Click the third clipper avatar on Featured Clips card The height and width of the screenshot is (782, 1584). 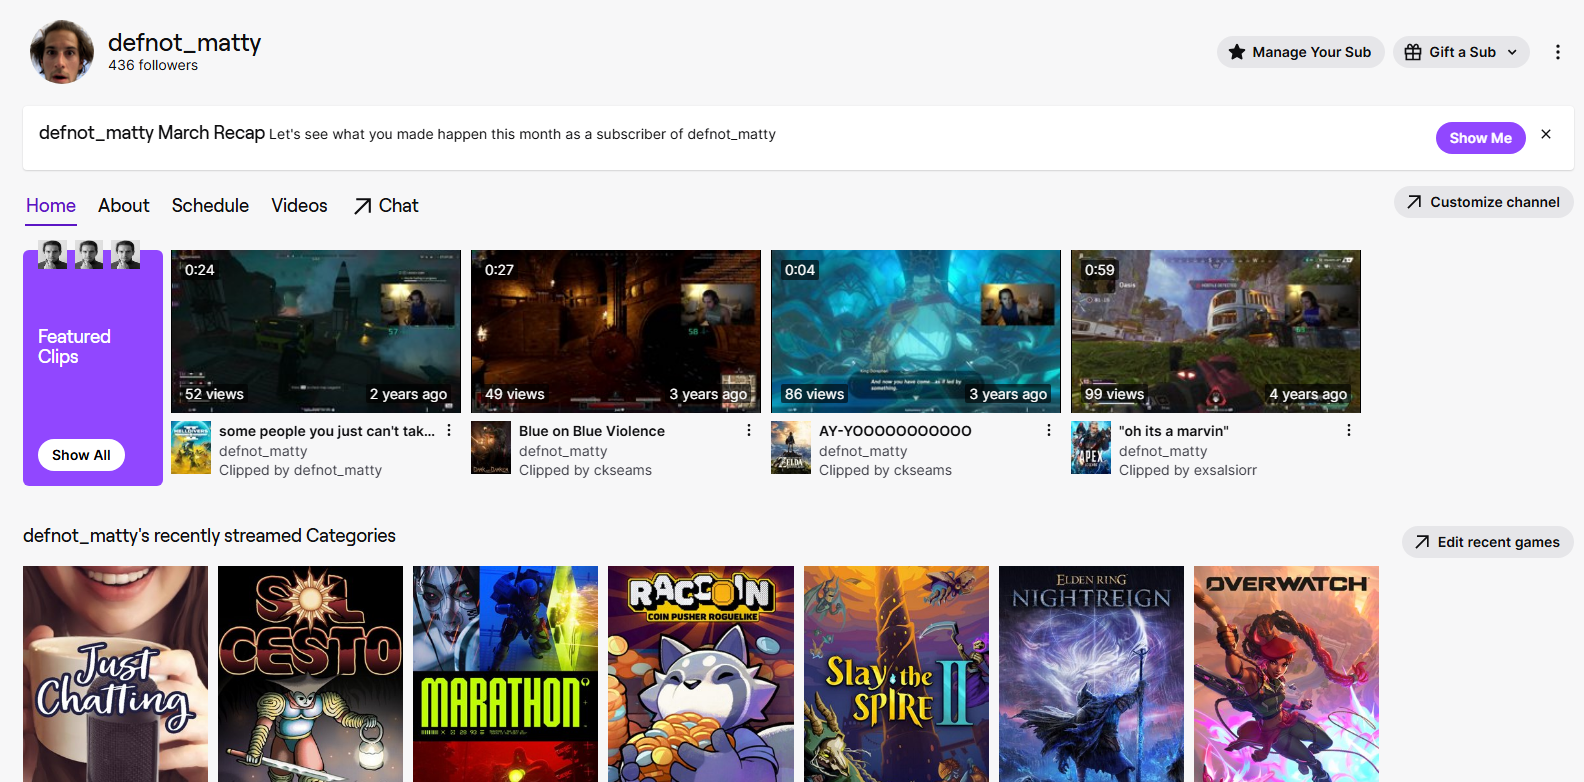125,255
